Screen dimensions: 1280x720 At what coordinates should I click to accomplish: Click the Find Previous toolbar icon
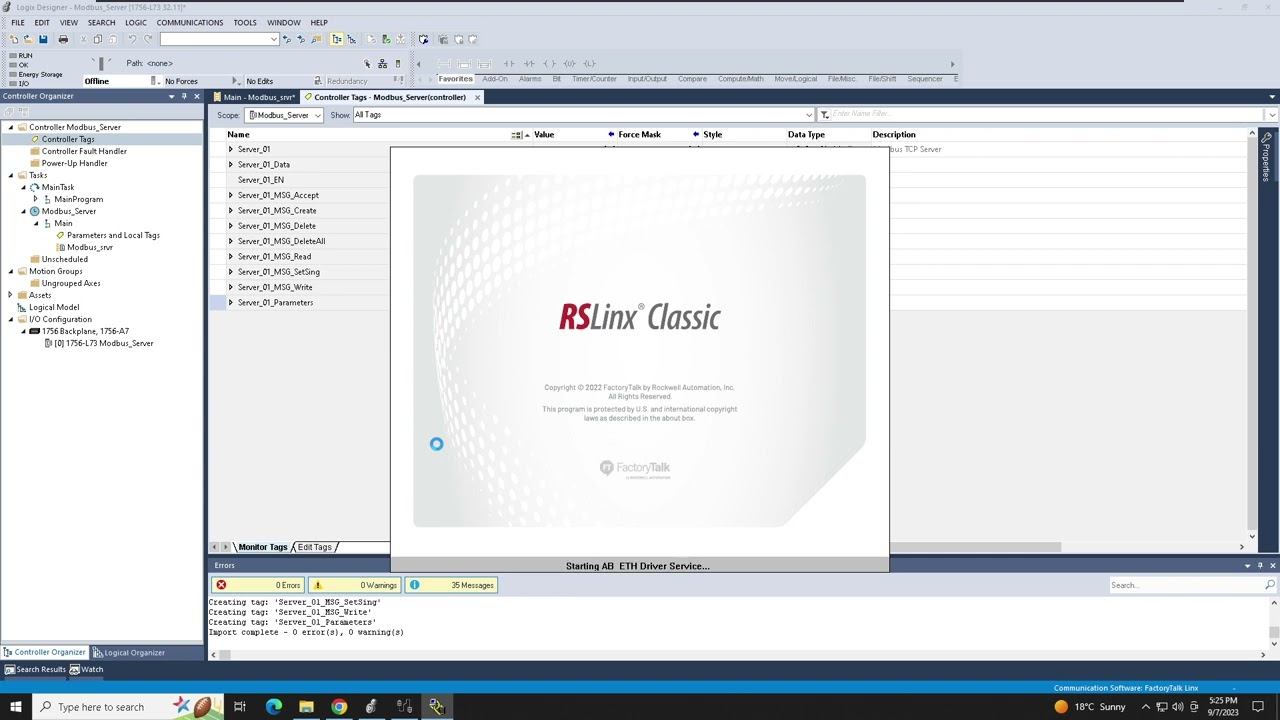click(287, 39)
